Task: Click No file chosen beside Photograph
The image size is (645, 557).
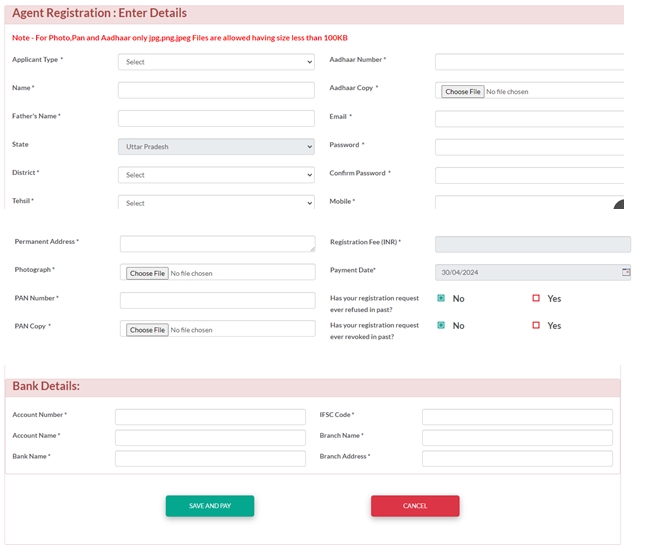Action: 191,274
